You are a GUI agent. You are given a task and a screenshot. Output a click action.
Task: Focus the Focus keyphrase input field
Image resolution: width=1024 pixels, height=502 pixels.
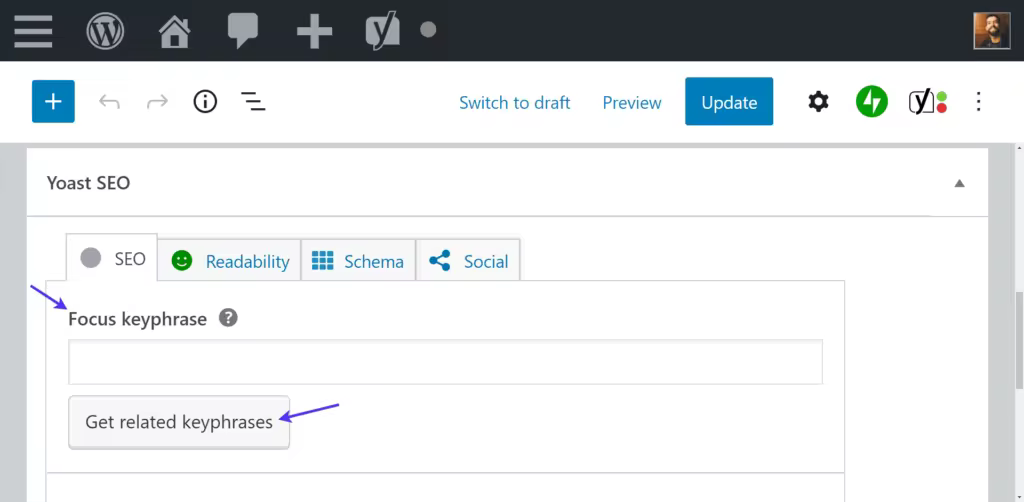(x=445, y=362)
